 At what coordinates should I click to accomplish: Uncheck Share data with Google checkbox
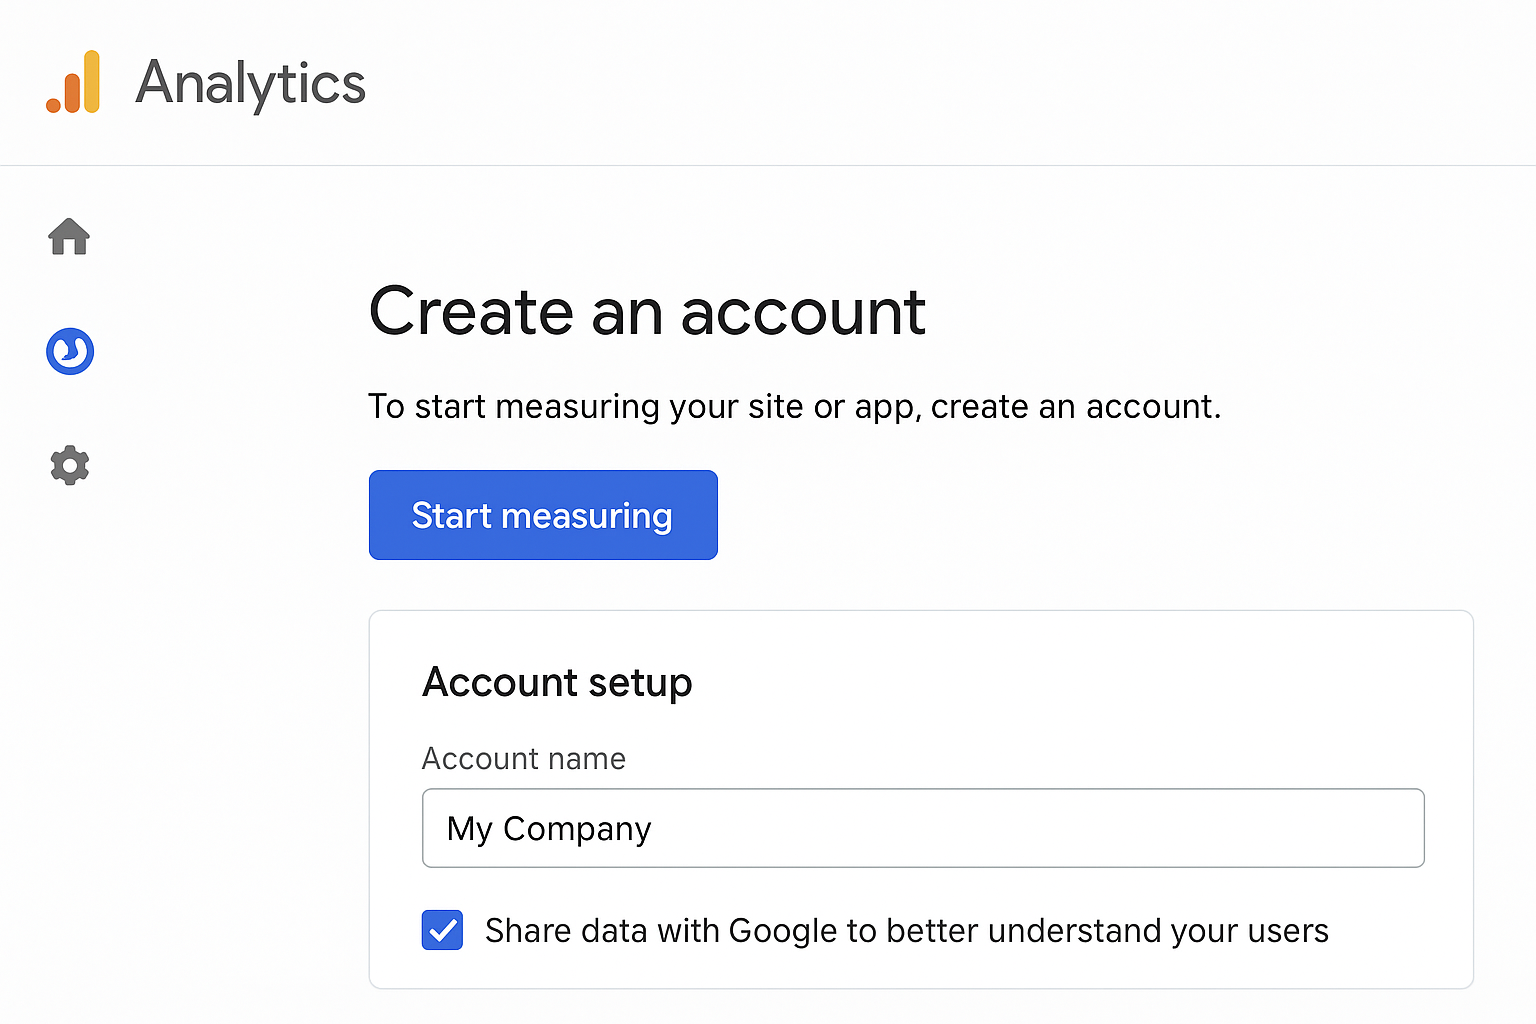(x=442, y=930)
